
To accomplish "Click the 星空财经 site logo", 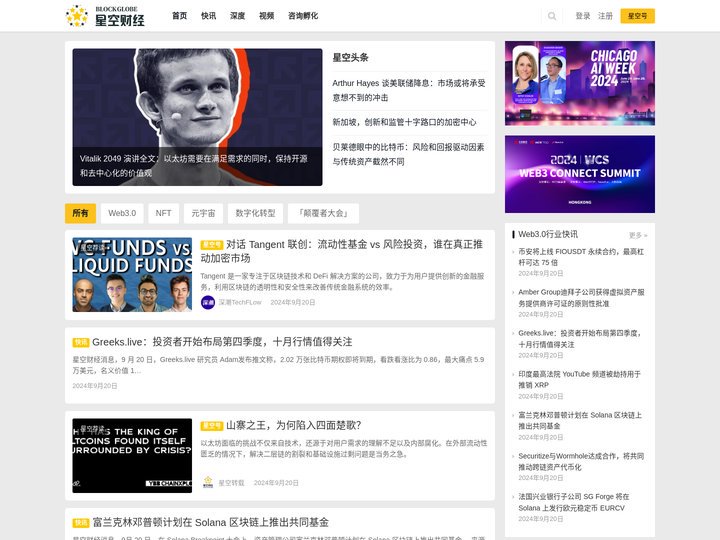I will click(x=105, y=16).
